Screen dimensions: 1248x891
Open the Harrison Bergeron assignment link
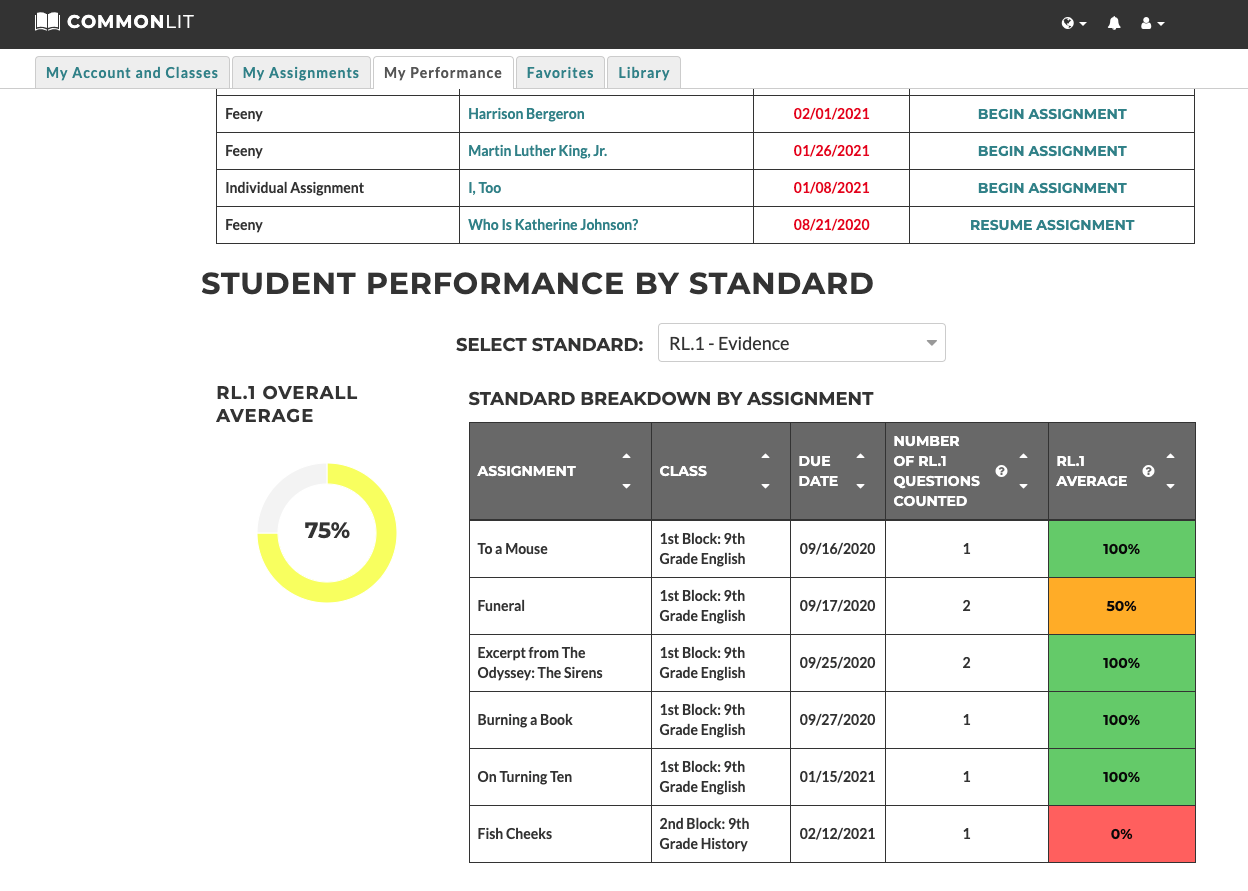526,113
